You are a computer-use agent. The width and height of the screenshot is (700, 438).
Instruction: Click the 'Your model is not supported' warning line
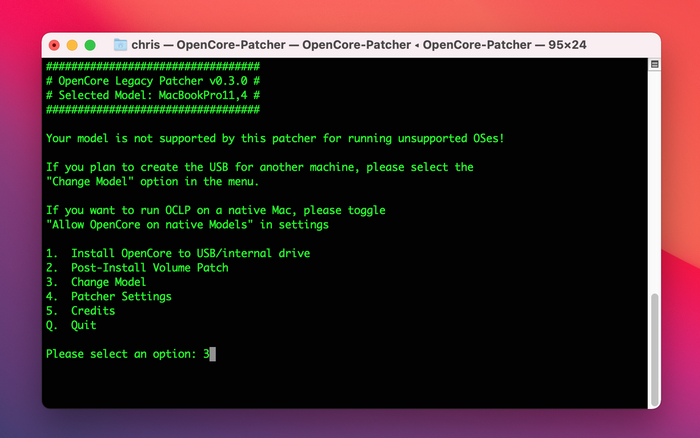[x=275, y=138]
